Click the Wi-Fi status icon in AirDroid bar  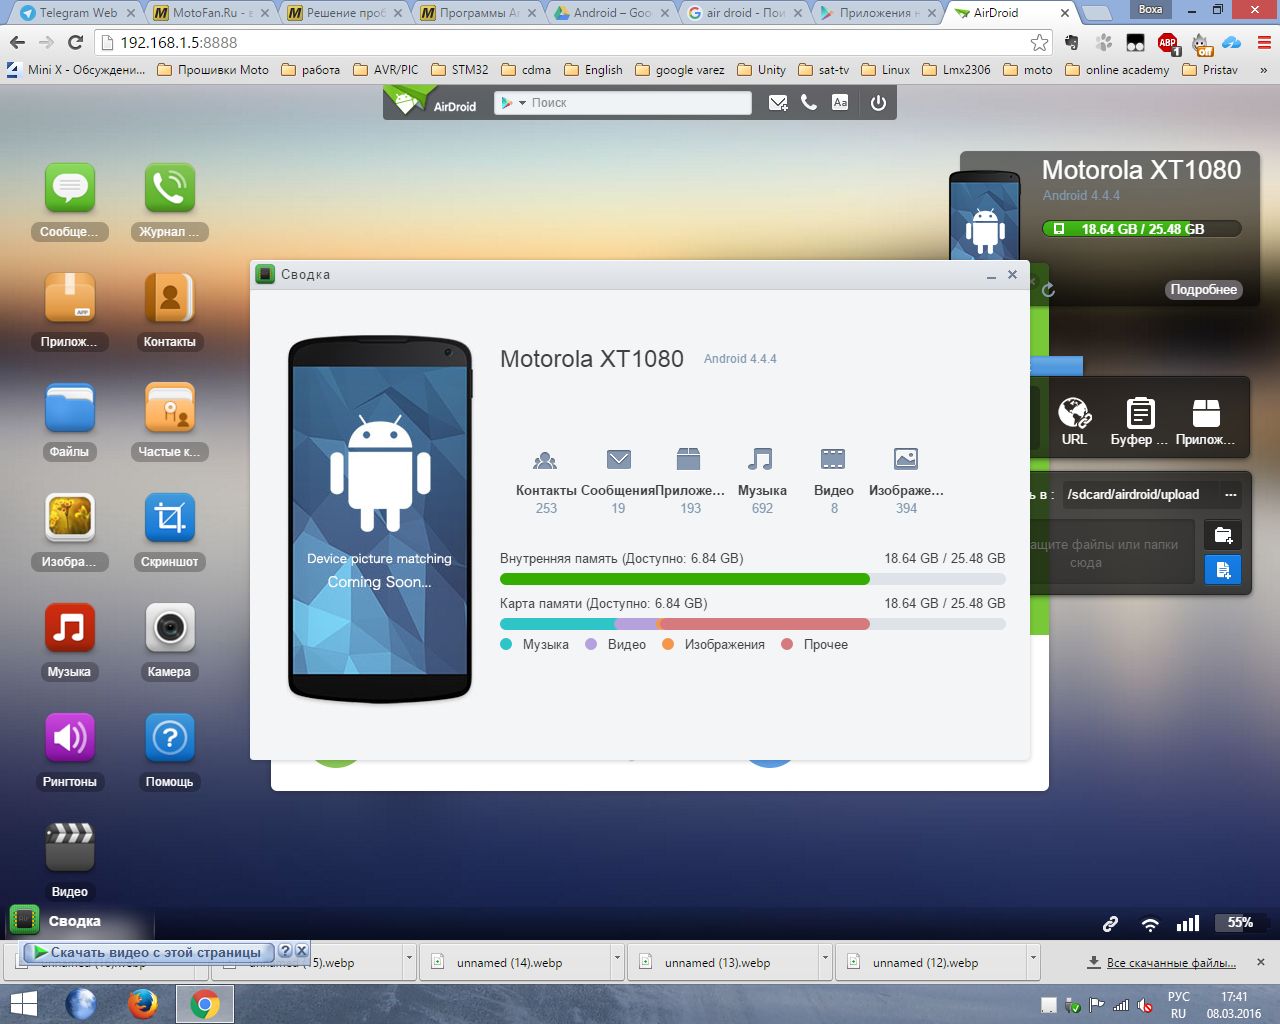pos(1150,924)
